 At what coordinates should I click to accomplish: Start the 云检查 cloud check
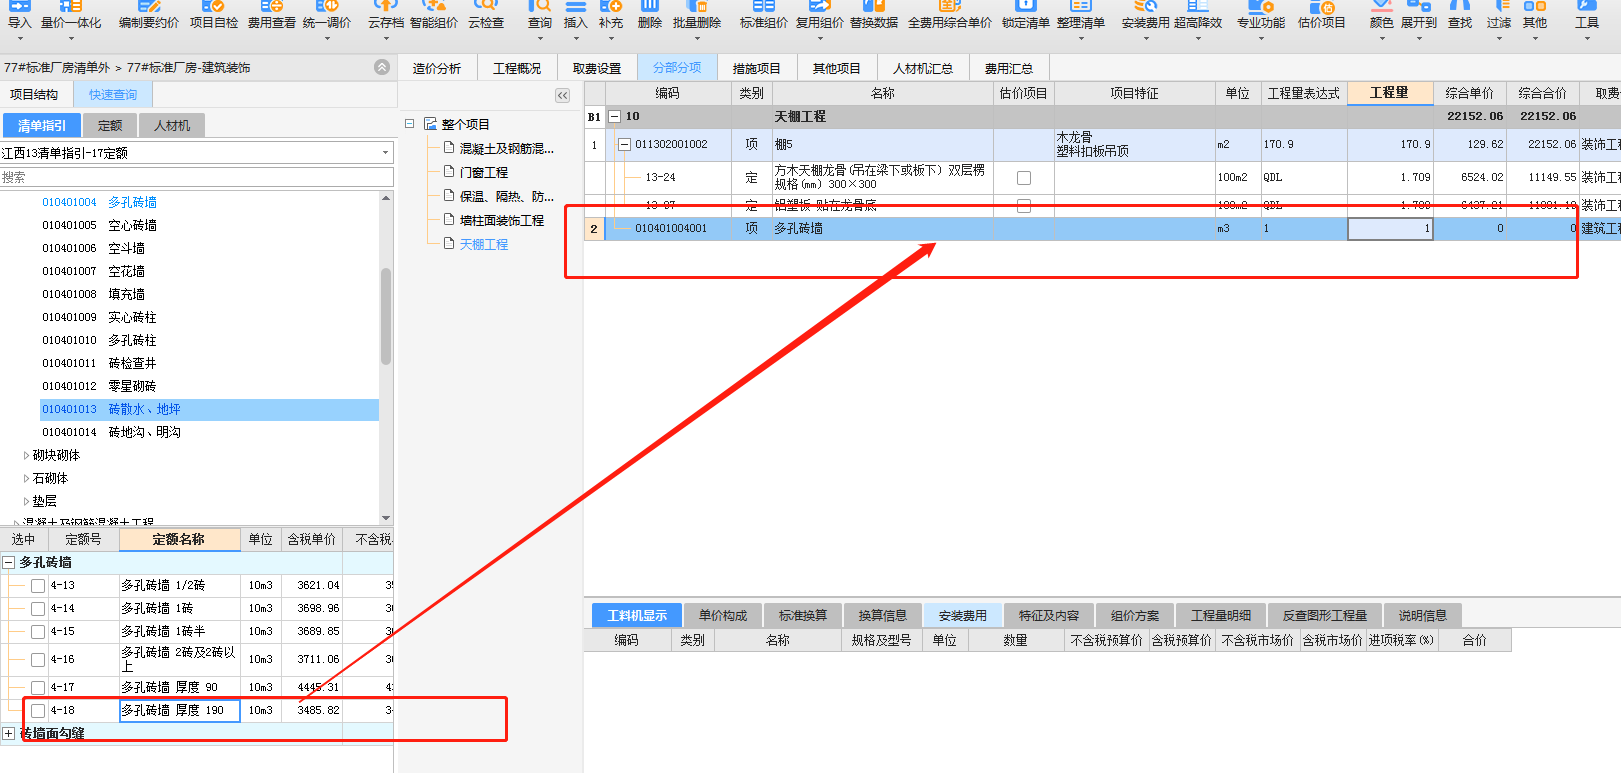486,15
